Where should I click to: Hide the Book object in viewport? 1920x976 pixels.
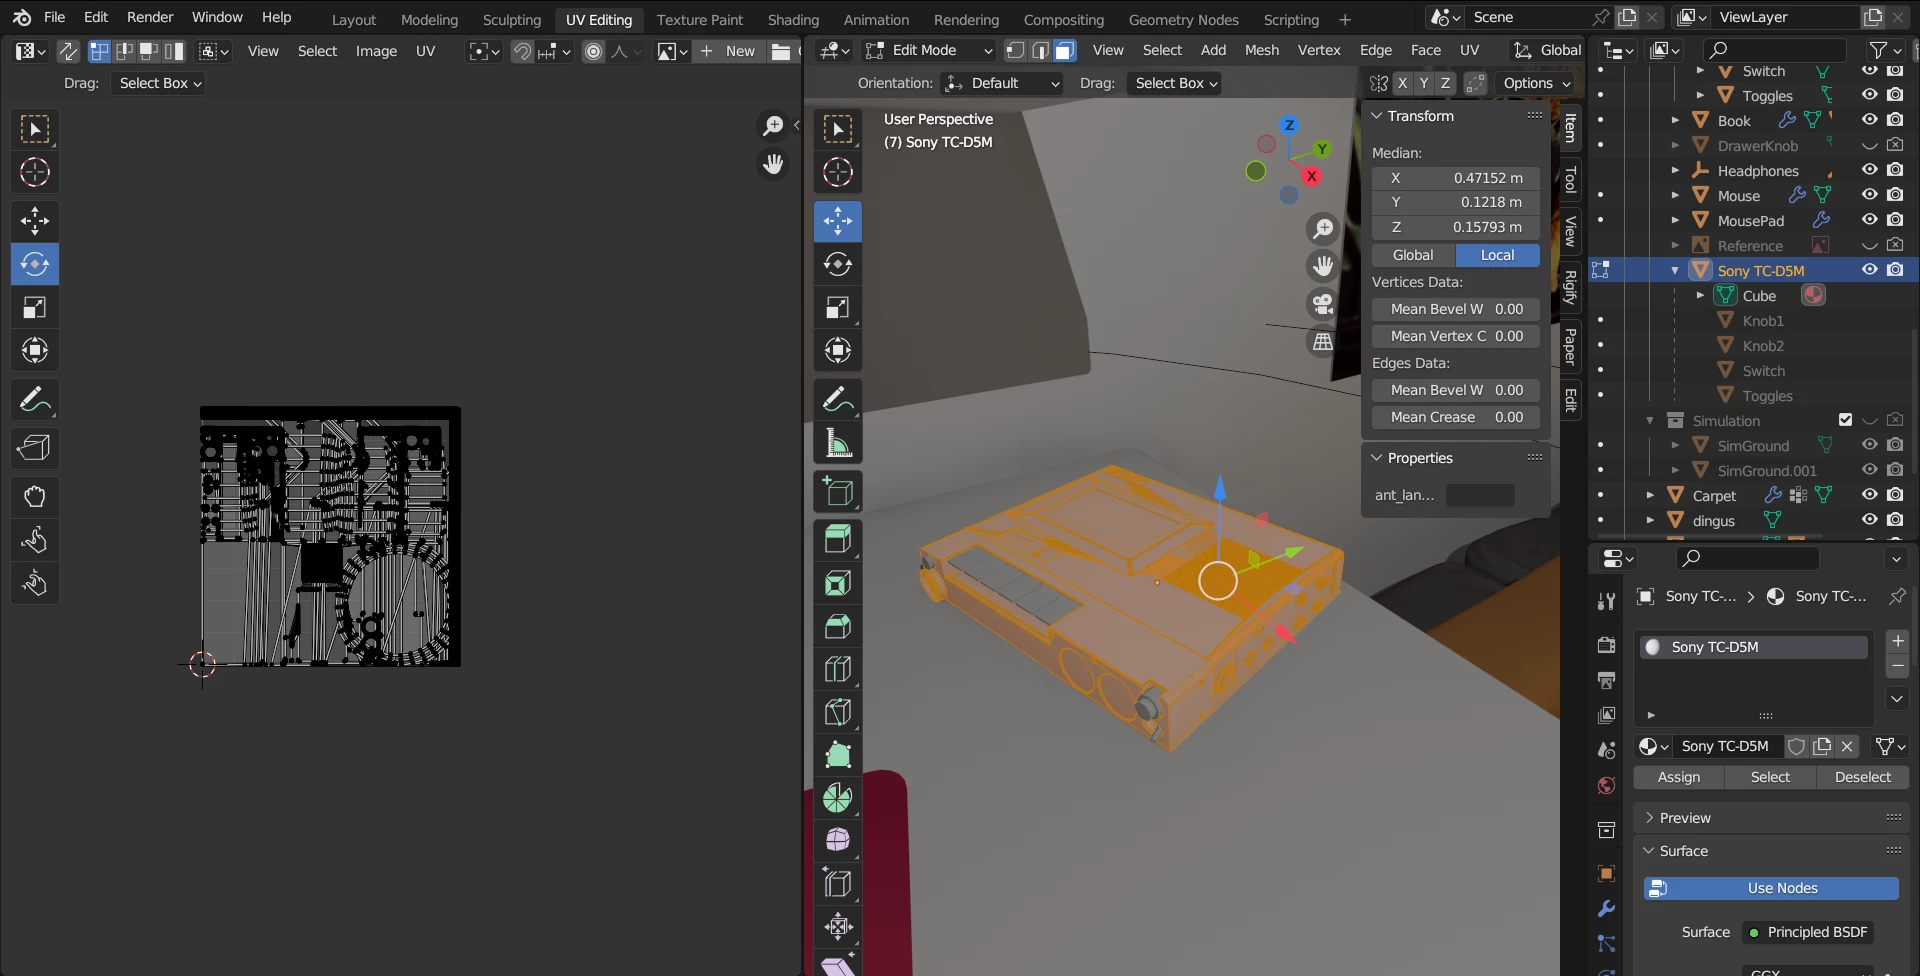pyautogui.click(x=1869, y=120)
